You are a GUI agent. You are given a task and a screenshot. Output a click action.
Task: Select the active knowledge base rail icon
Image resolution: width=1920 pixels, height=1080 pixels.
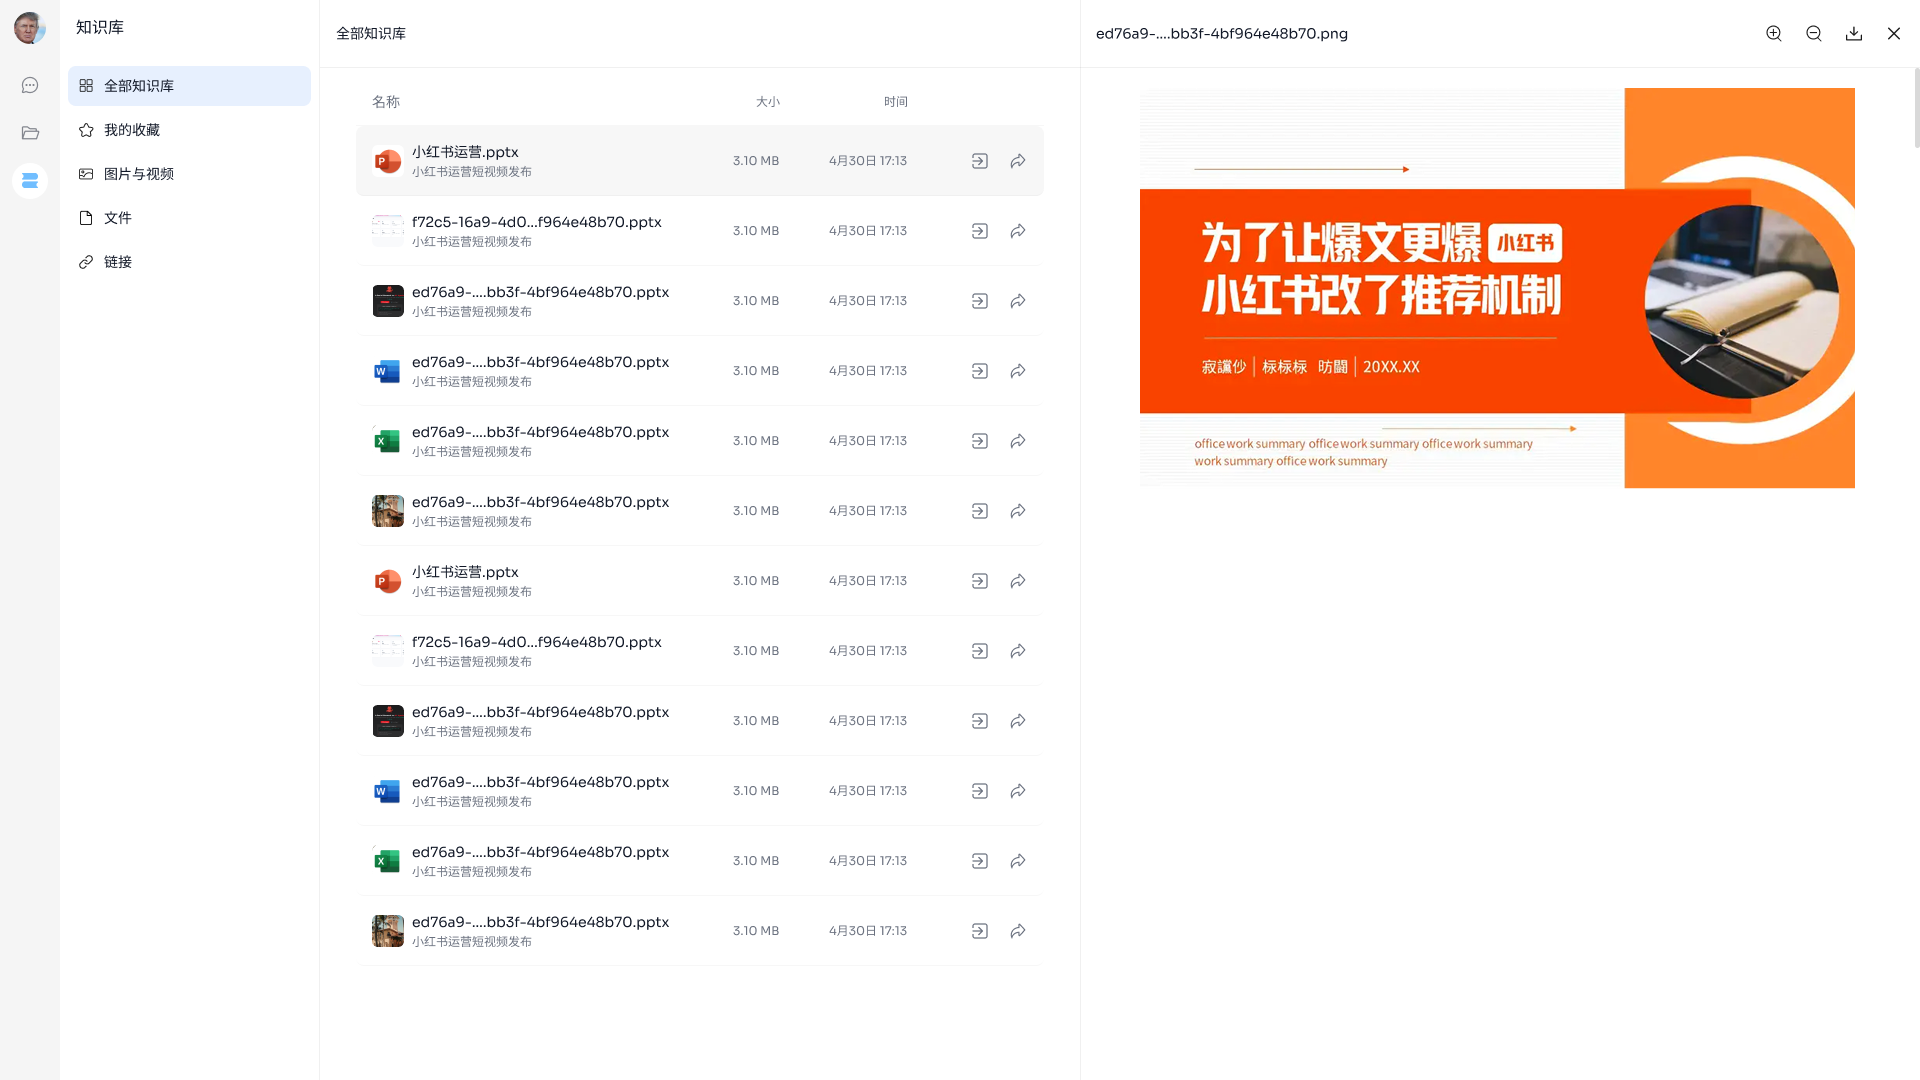[x=30, y=181]
